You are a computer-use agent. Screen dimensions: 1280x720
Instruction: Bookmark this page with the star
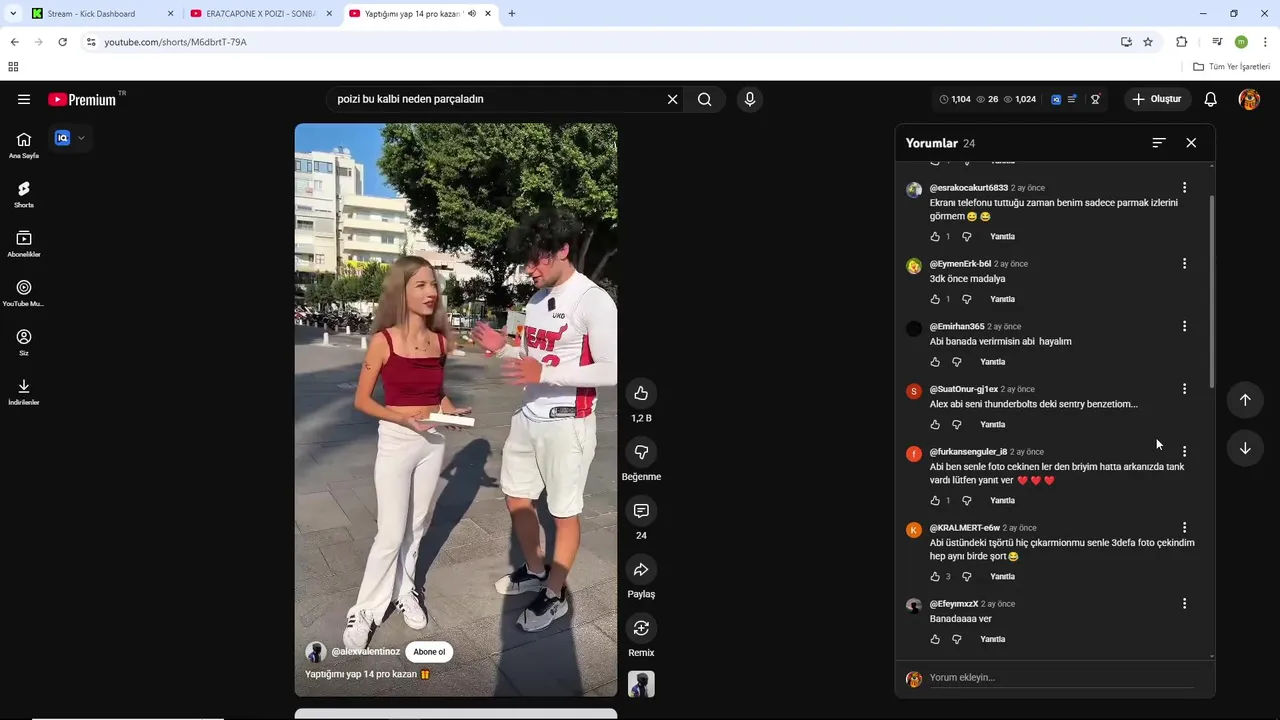[x=1148, y=42]
